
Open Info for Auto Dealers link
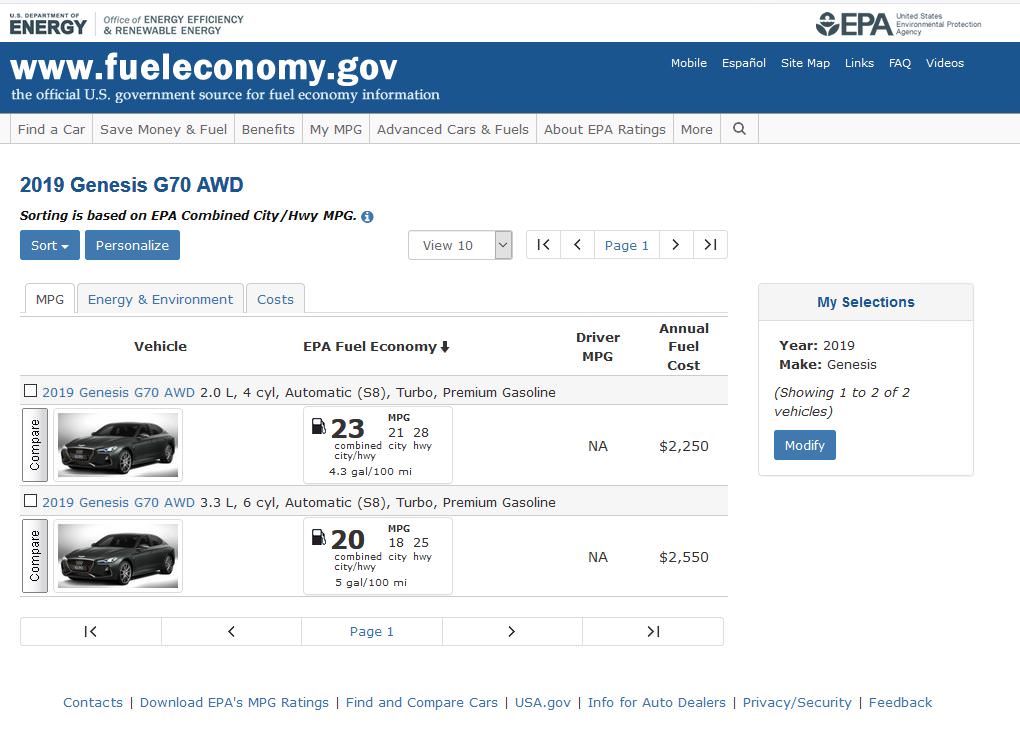(656, 703)
